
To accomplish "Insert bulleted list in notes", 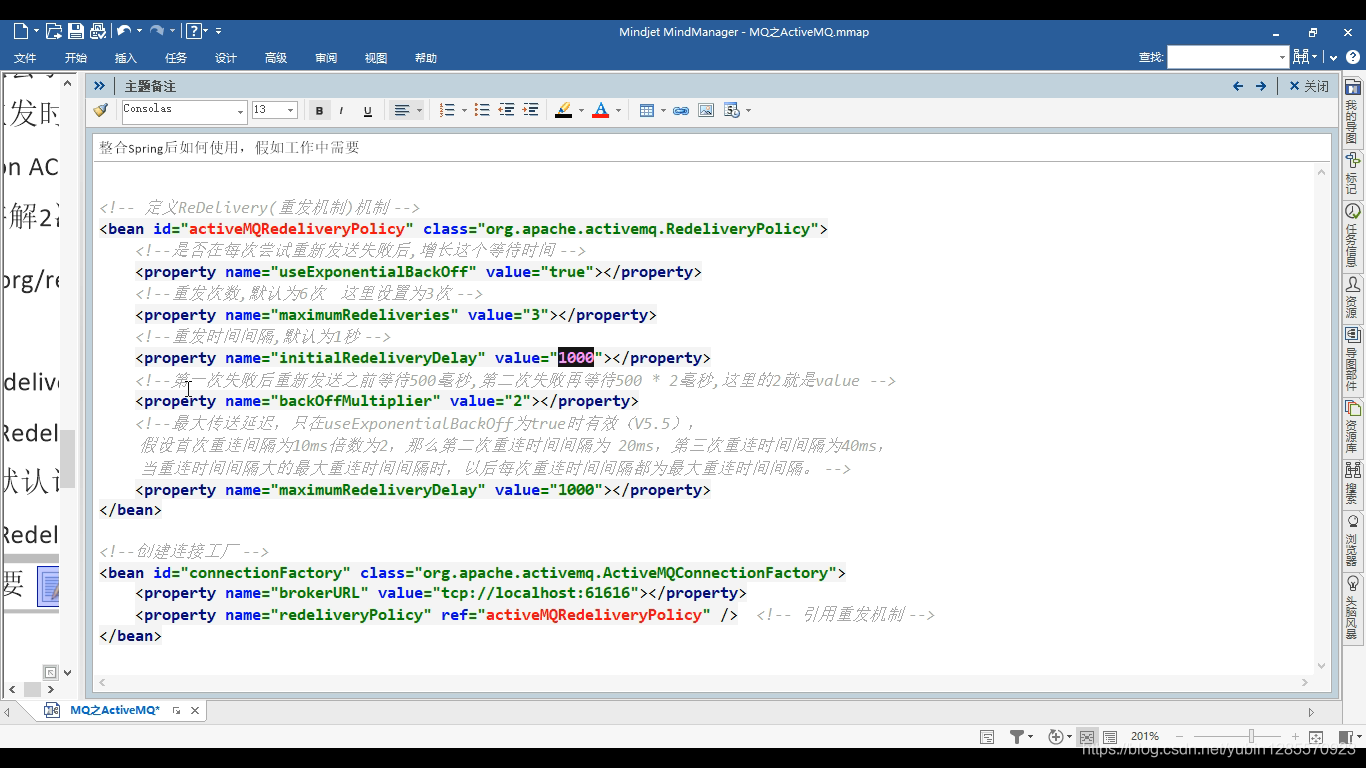I will [x=482, y=110].
